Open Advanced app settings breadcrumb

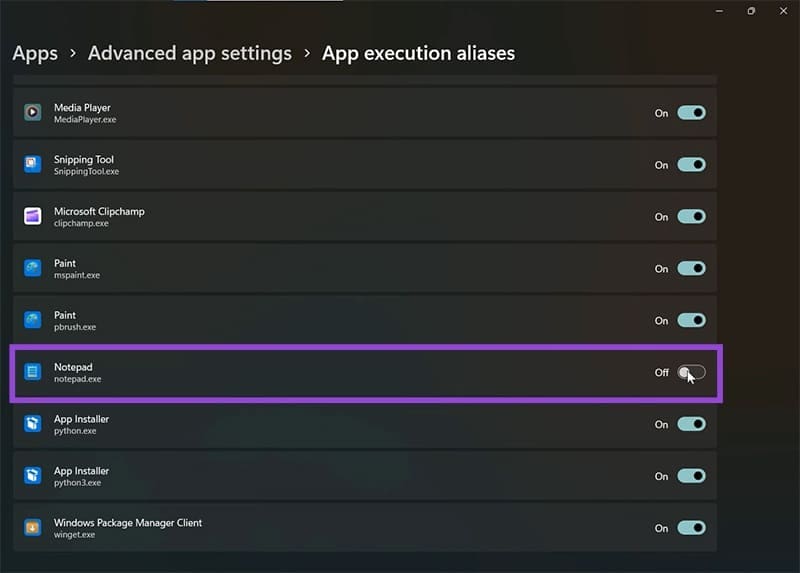coord(190,54)
